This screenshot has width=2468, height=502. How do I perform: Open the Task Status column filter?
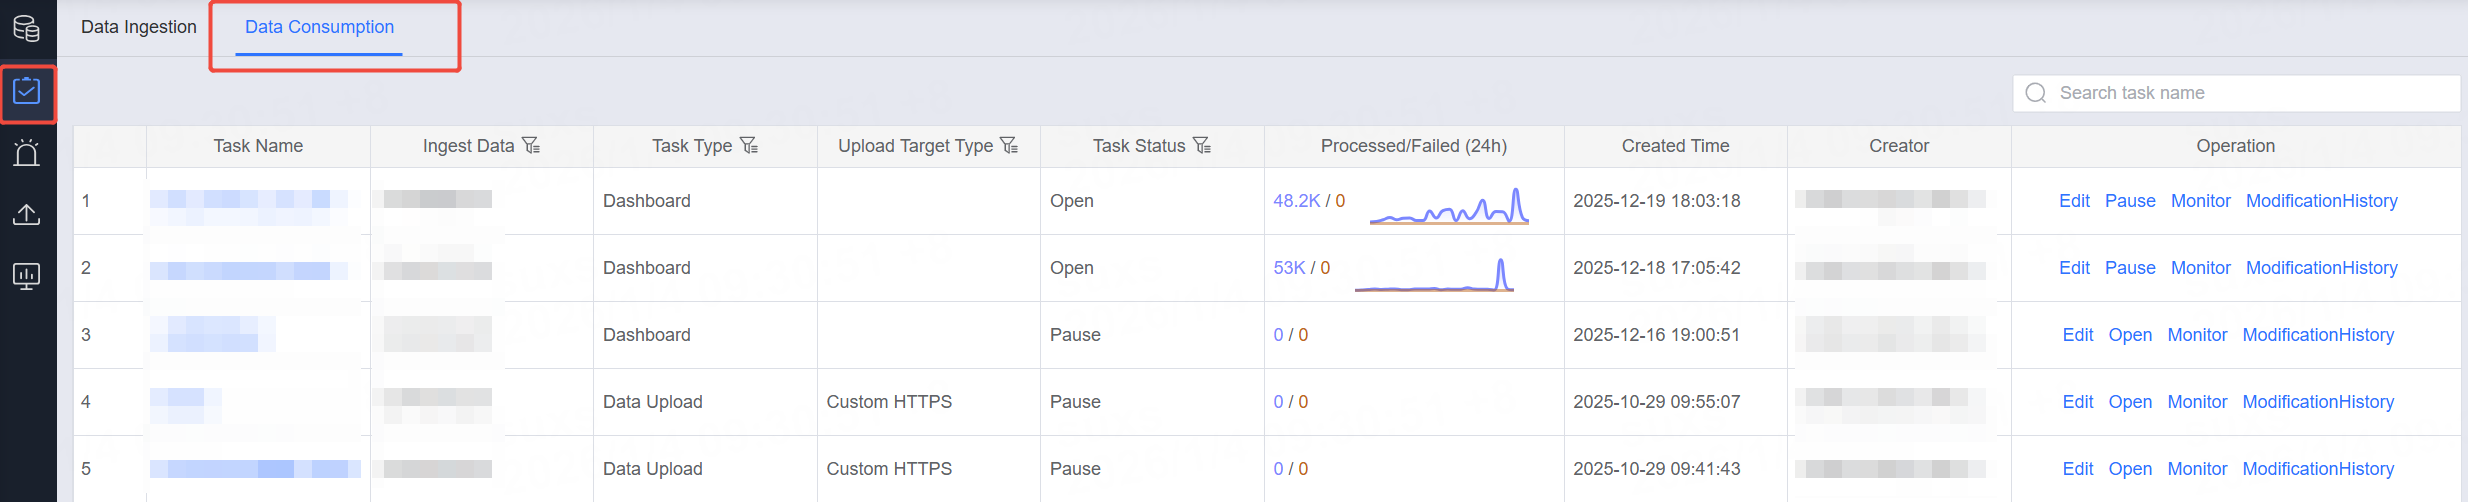[1202, 146]
